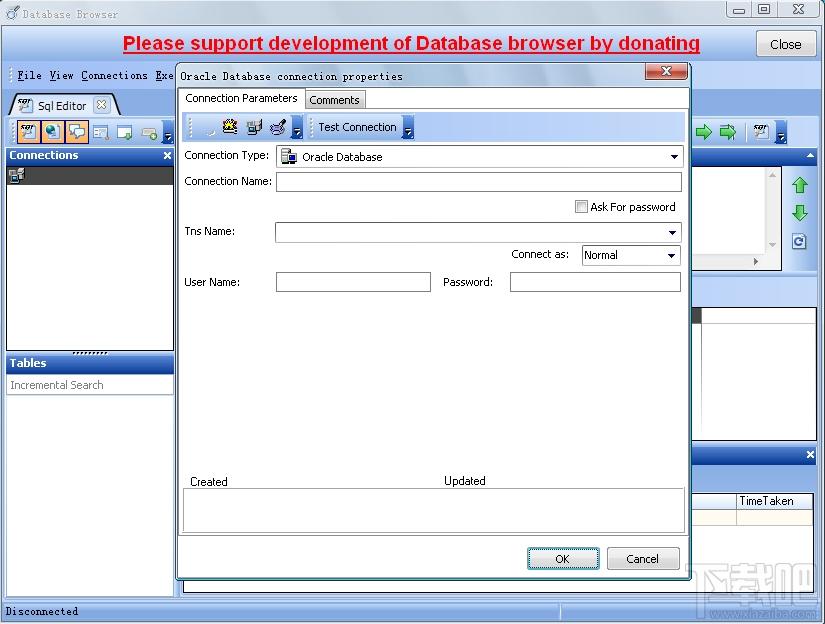Click scrollbar down arrow in right list
The height and width of the screenshot is (624, 825).
772,245
